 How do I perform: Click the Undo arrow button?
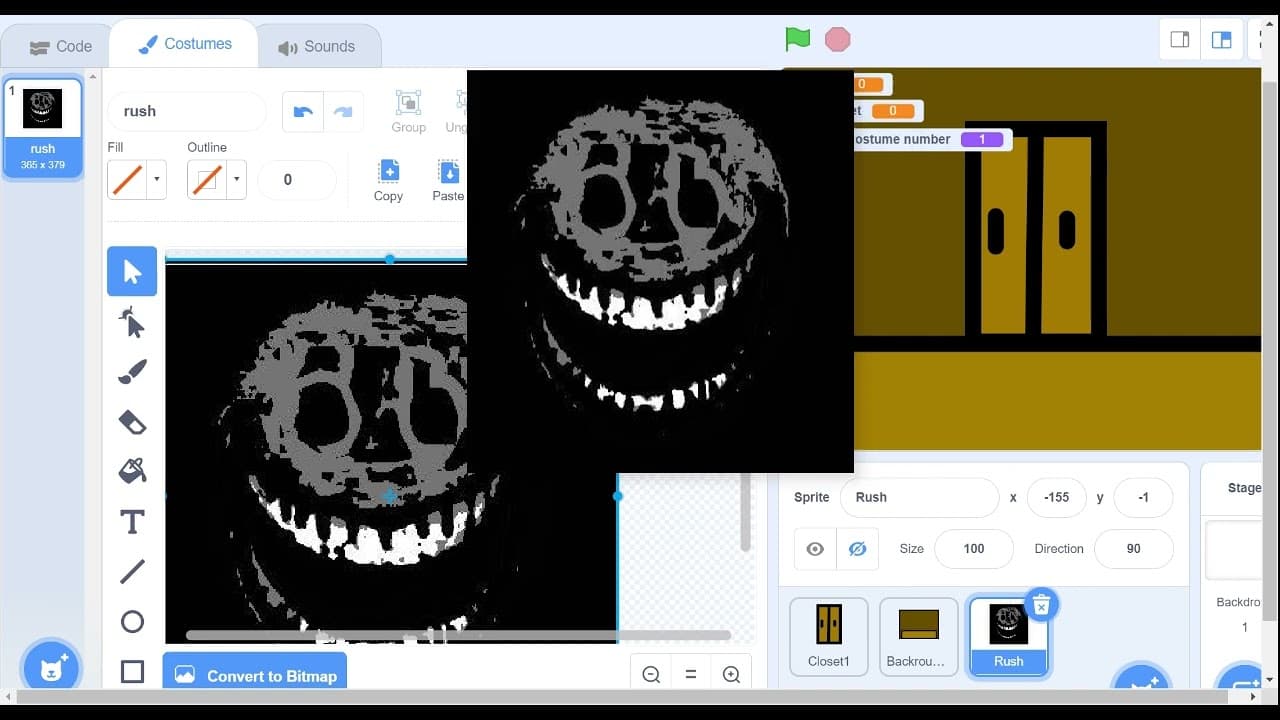point(303,111)
